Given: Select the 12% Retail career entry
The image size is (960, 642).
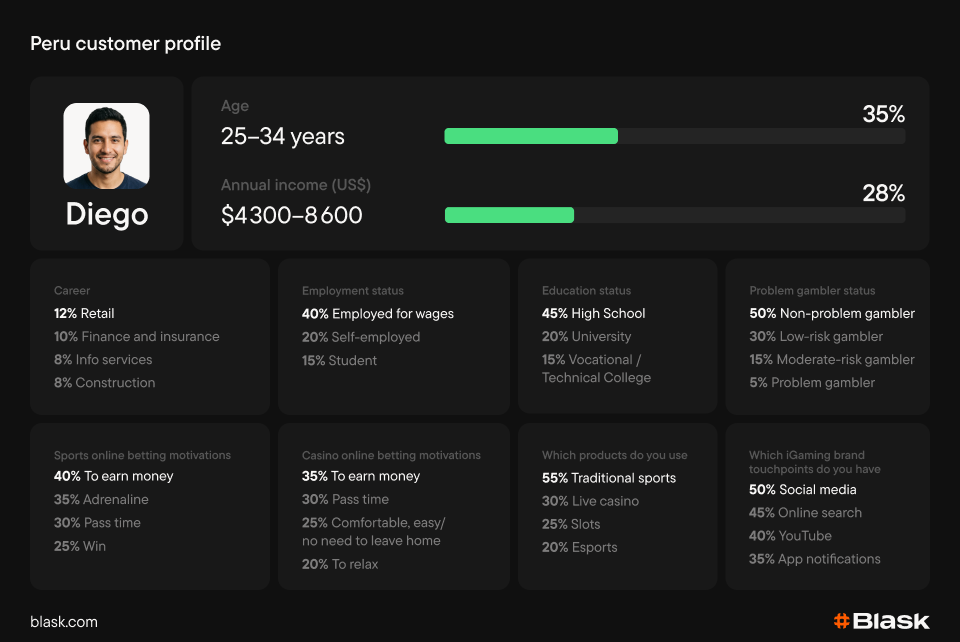Looking at the screenshot, I should [84, 313].
